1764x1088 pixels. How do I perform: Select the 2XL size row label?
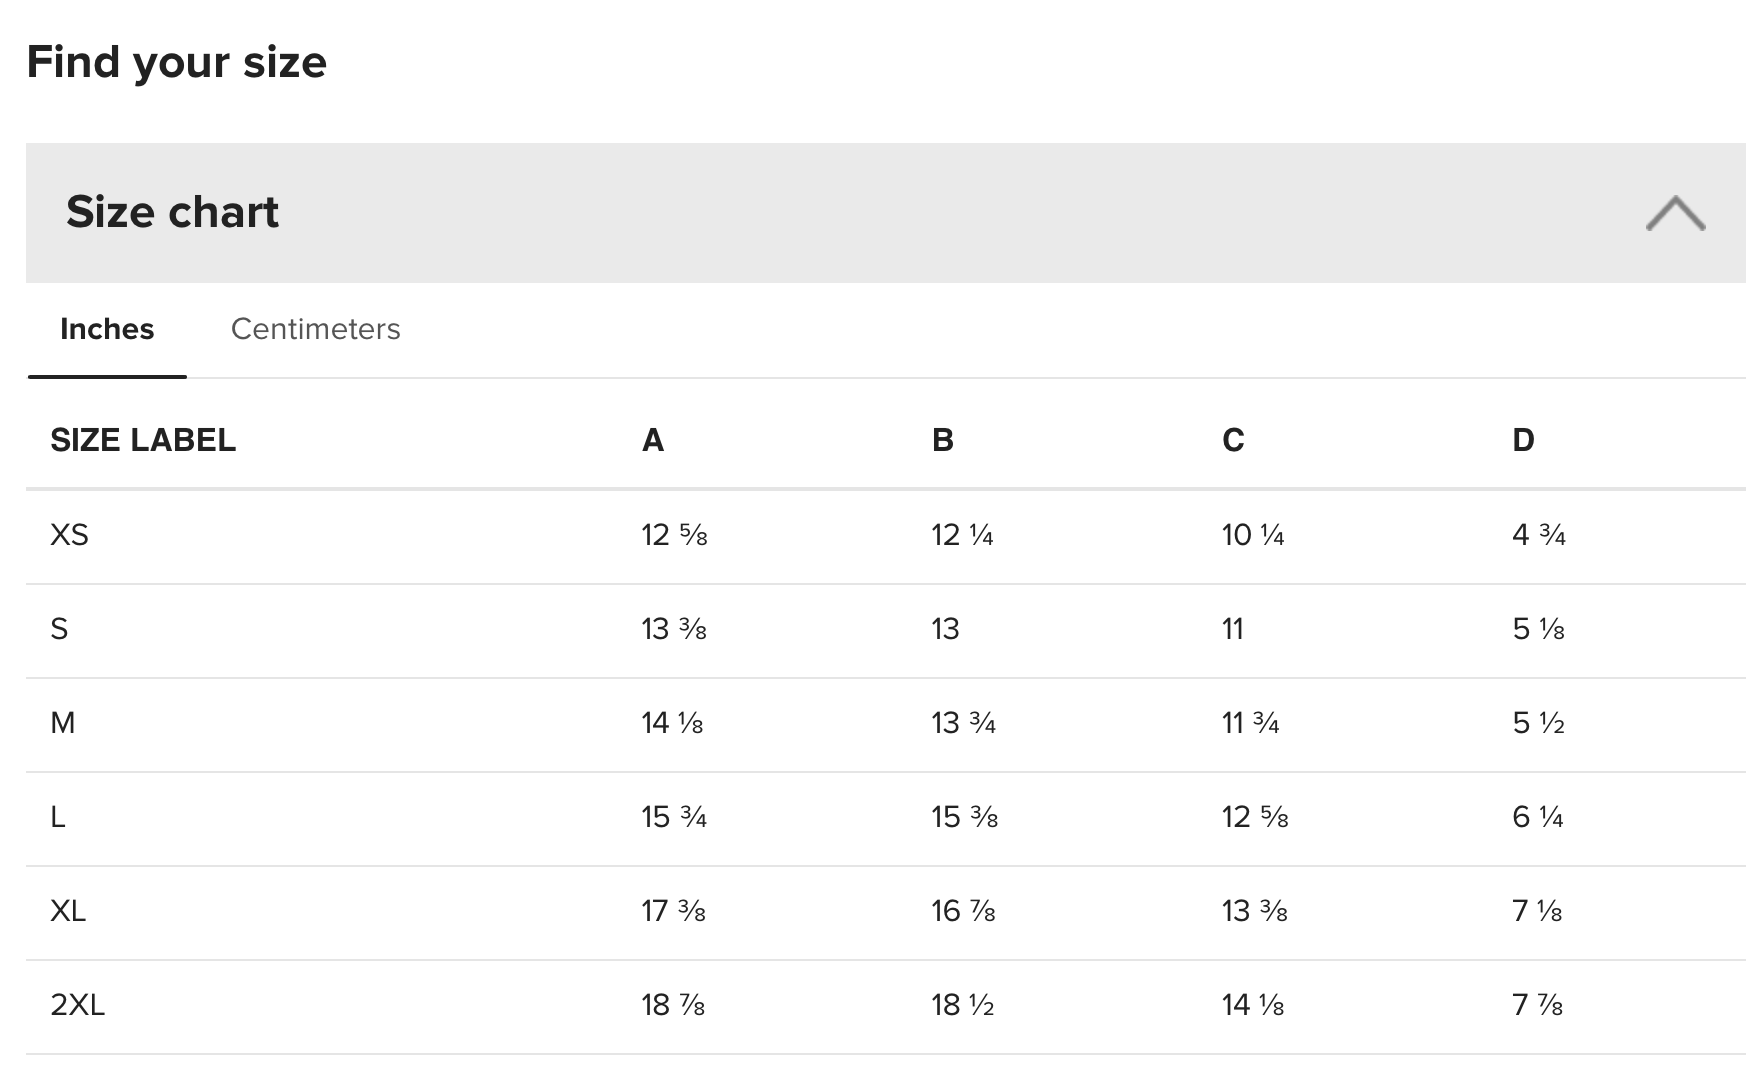[77, 1005]
